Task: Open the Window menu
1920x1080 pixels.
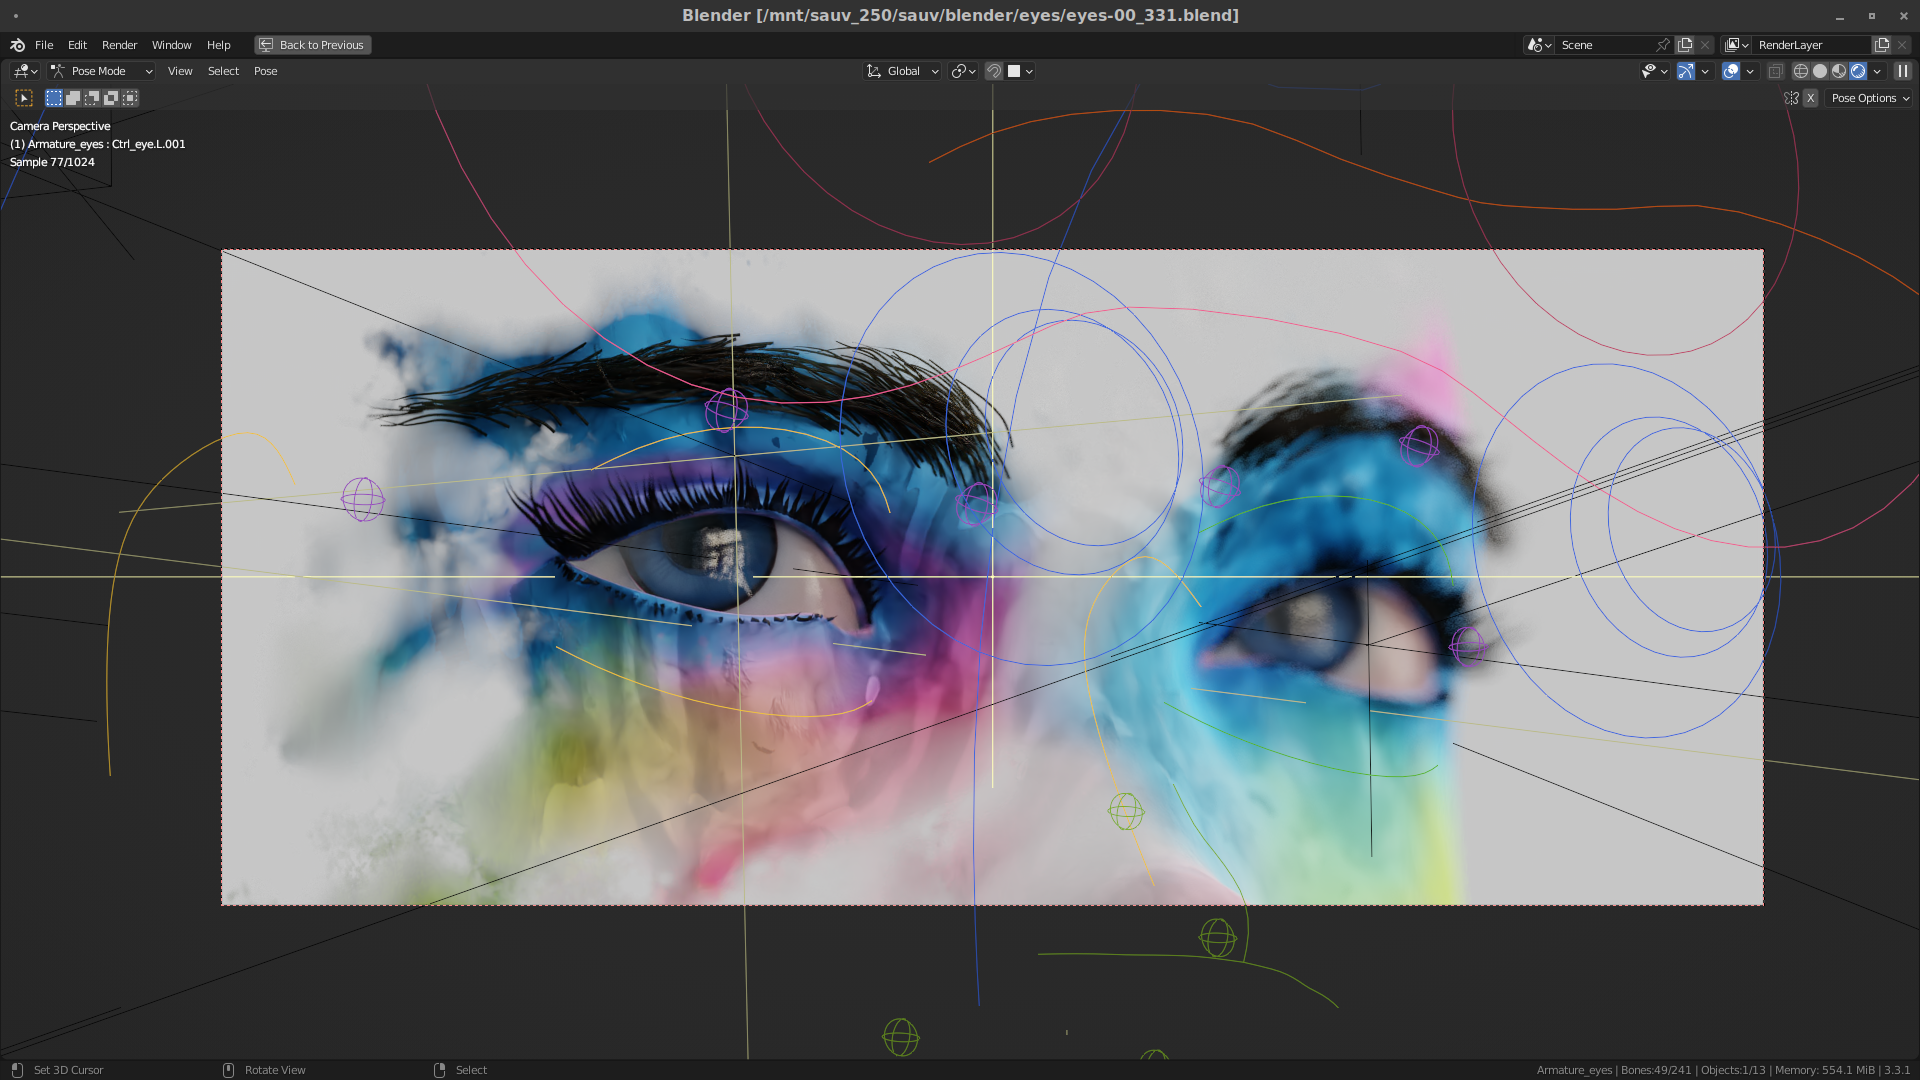Action: click(171, 45)
